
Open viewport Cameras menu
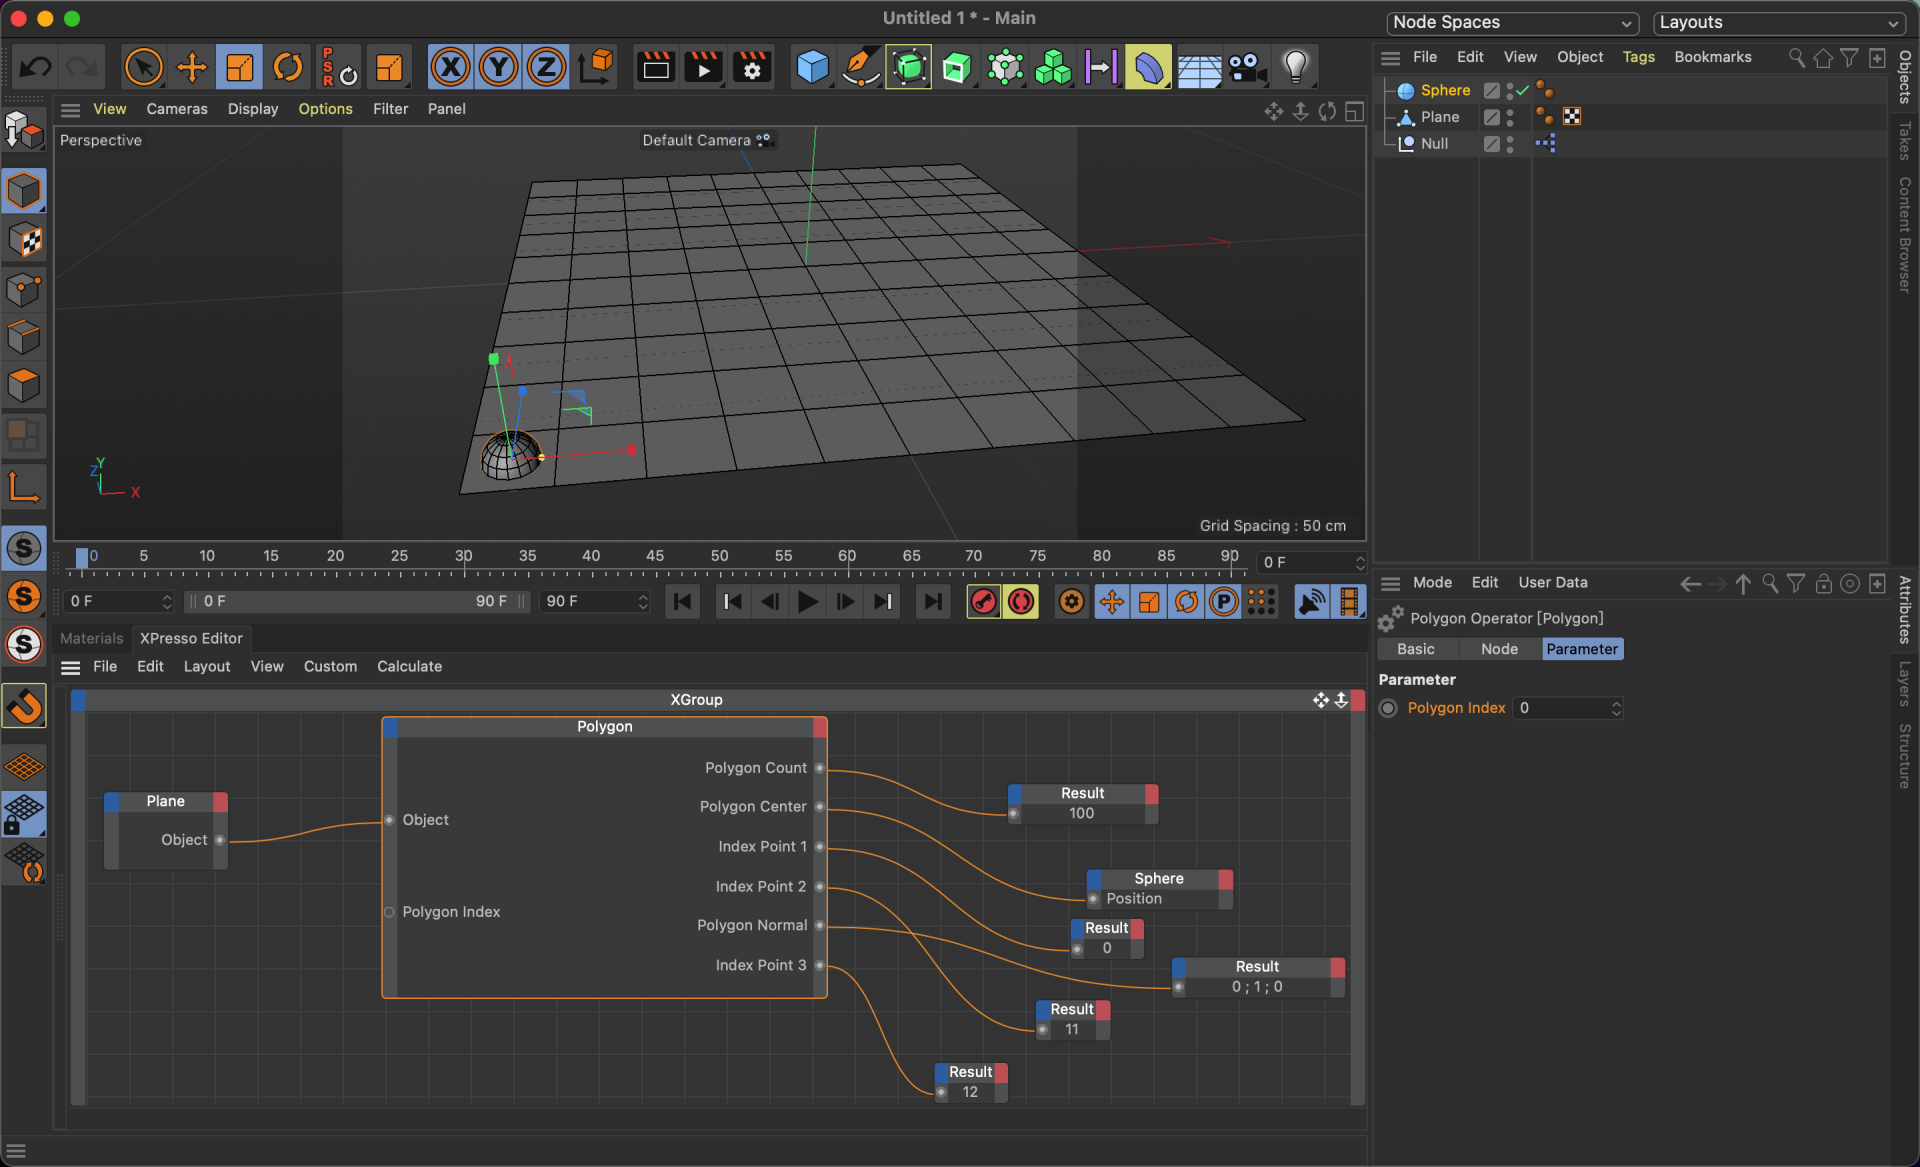point(177,109)
